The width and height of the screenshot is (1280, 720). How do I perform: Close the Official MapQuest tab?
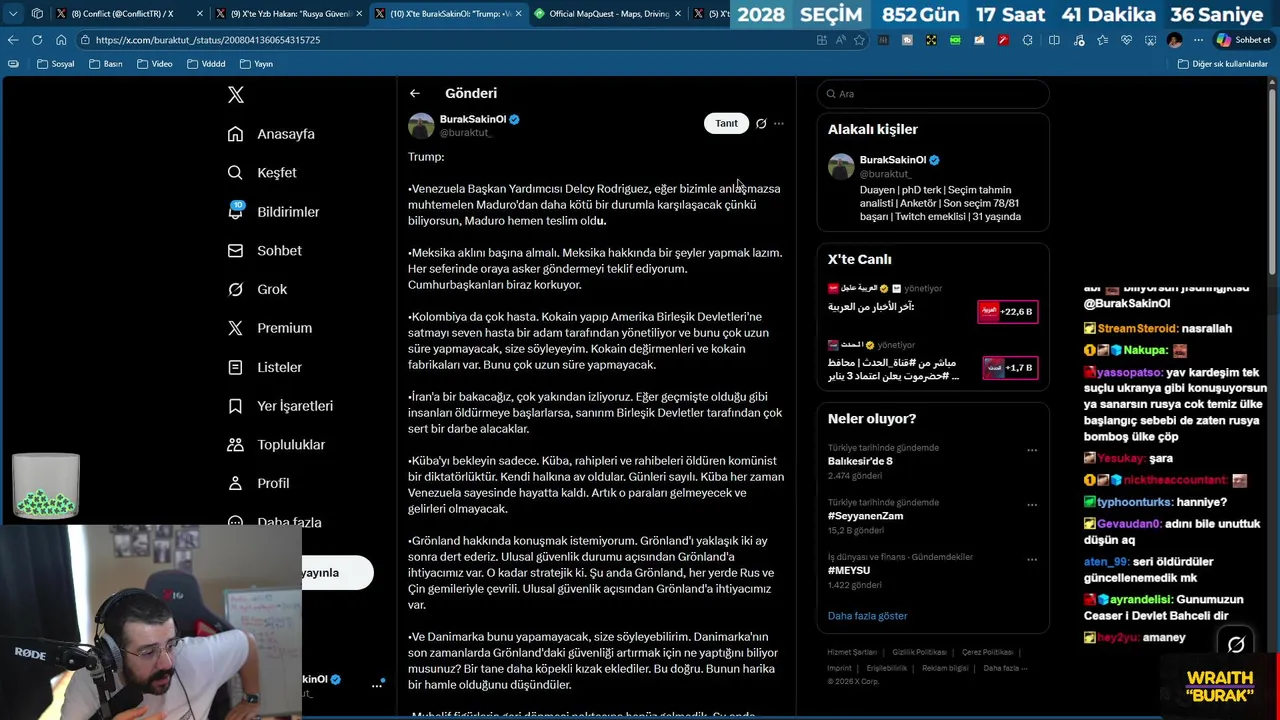679,14
